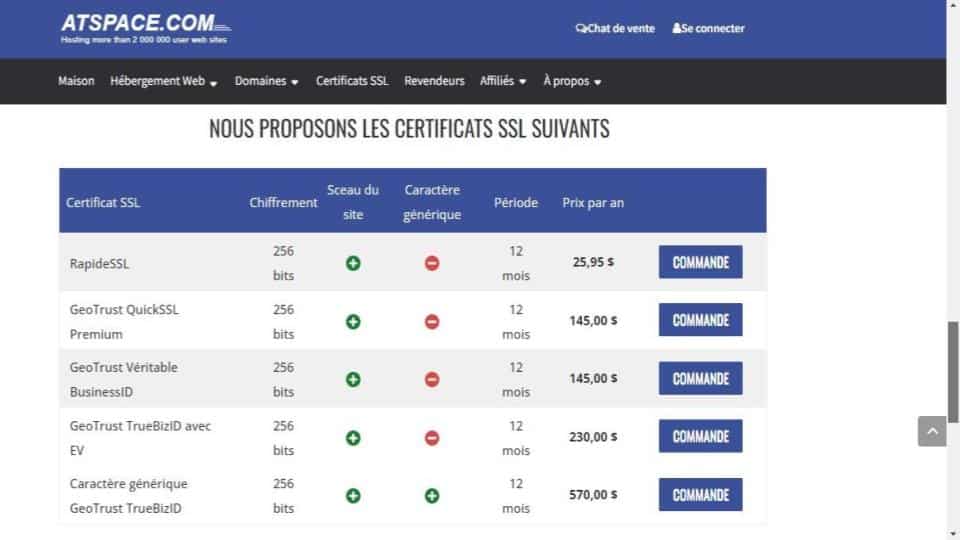
Task: Click COMMANDE for GeoTrust Véritable BusinessID
Action: click(700, 378)
